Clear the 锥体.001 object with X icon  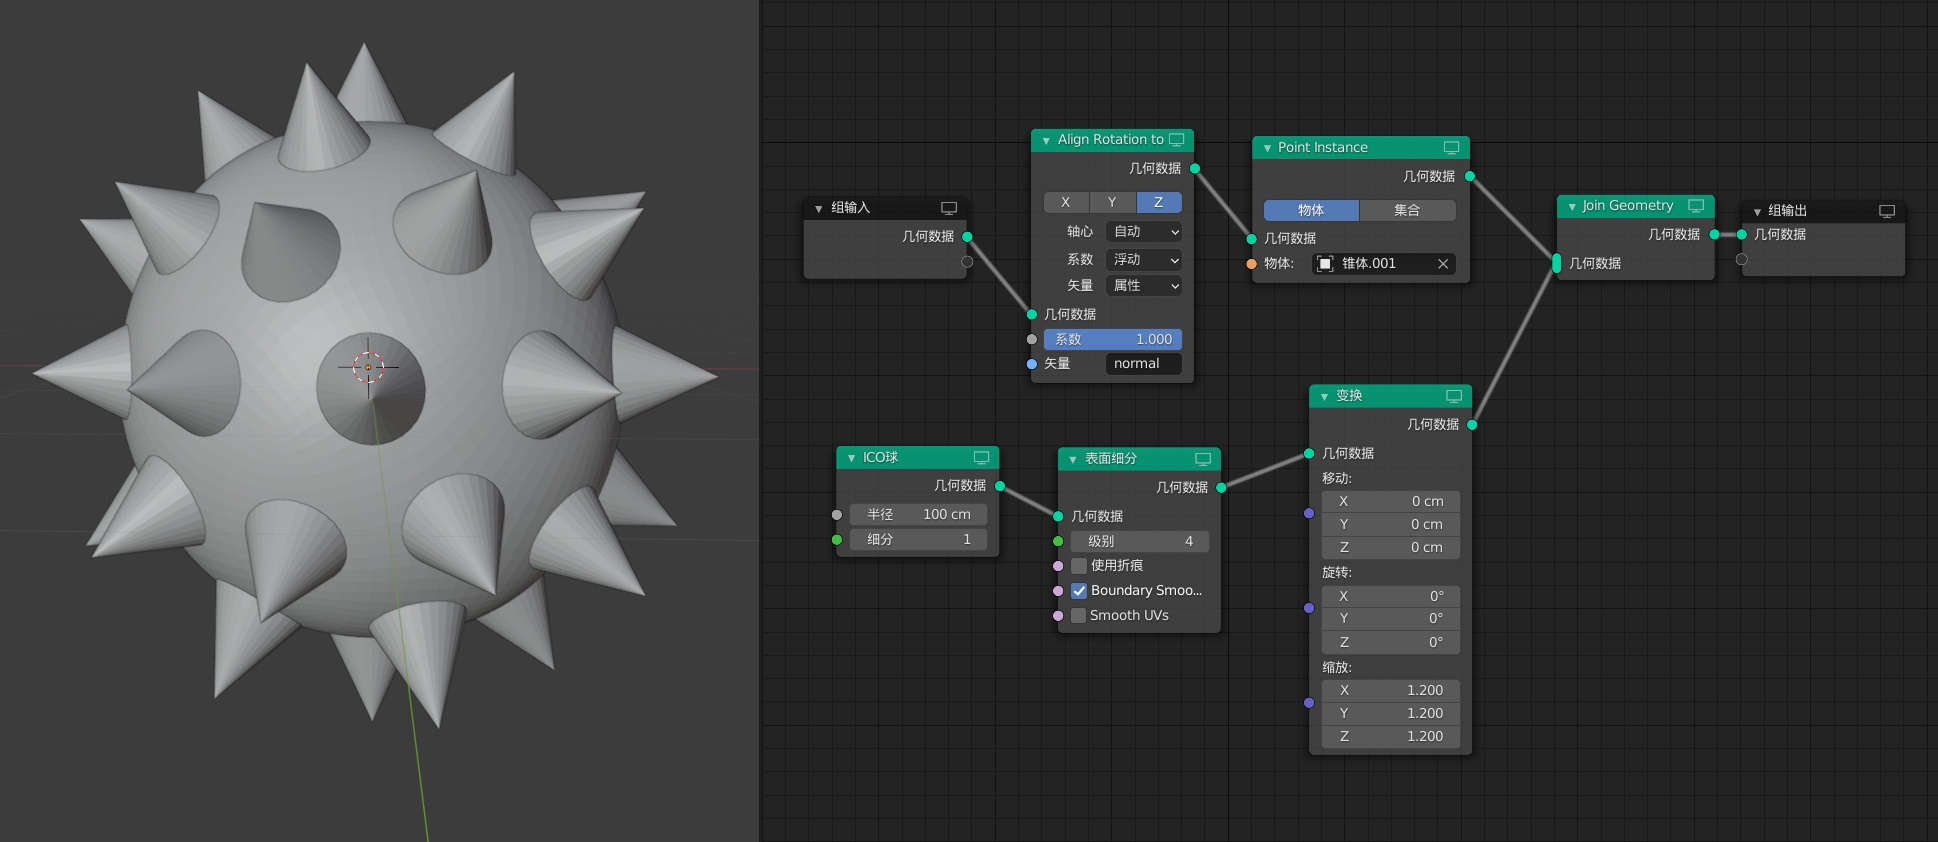click(x=1443, y=264)
